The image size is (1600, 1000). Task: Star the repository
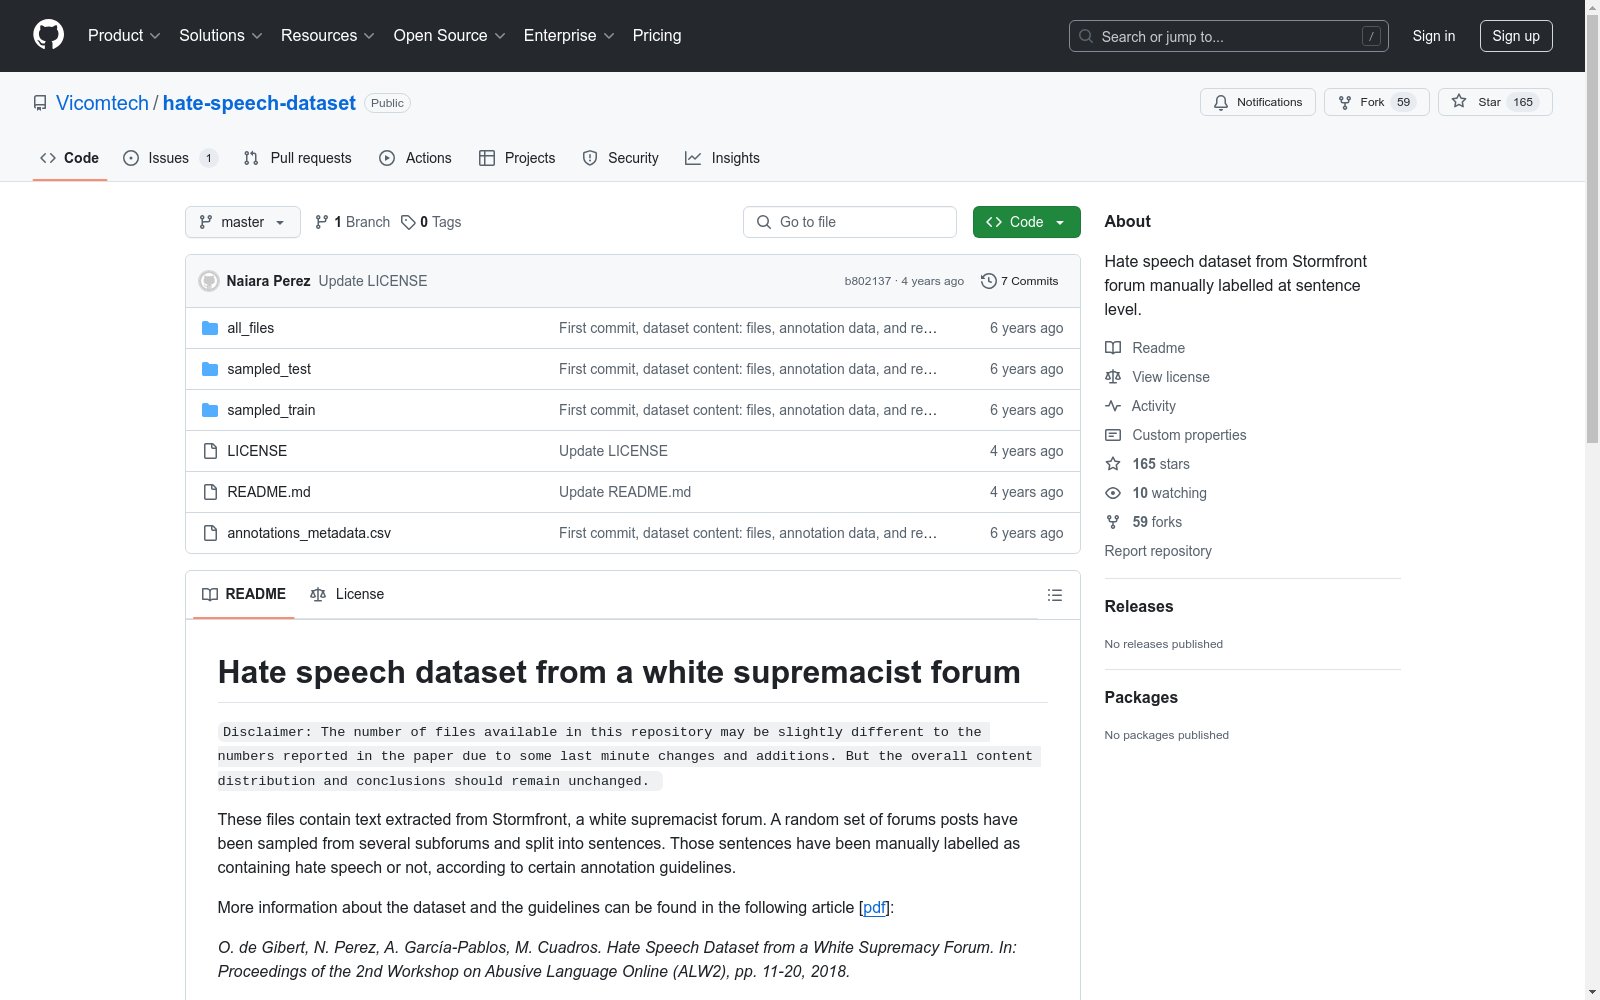point(1495,102)
